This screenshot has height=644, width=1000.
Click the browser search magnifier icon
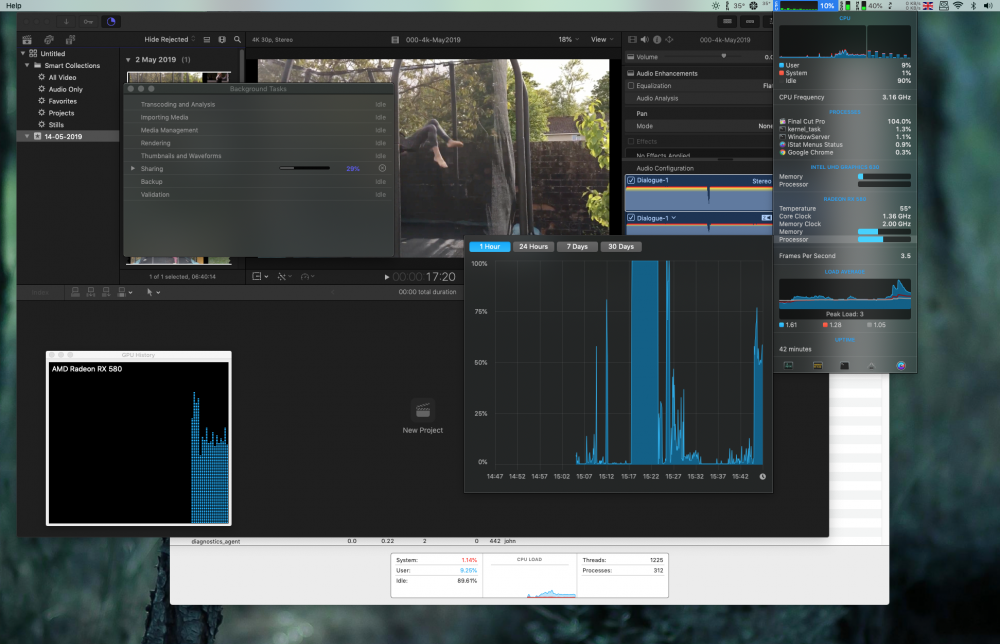(x=237, y=40)
